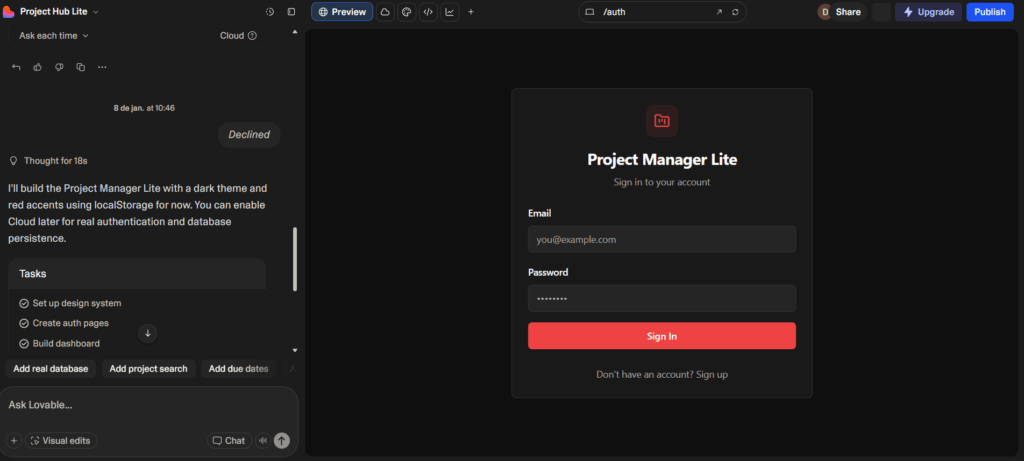Open the analytics chart tab icon
Viewport: 1024px width, 461px height.
[x=449, y=12]
